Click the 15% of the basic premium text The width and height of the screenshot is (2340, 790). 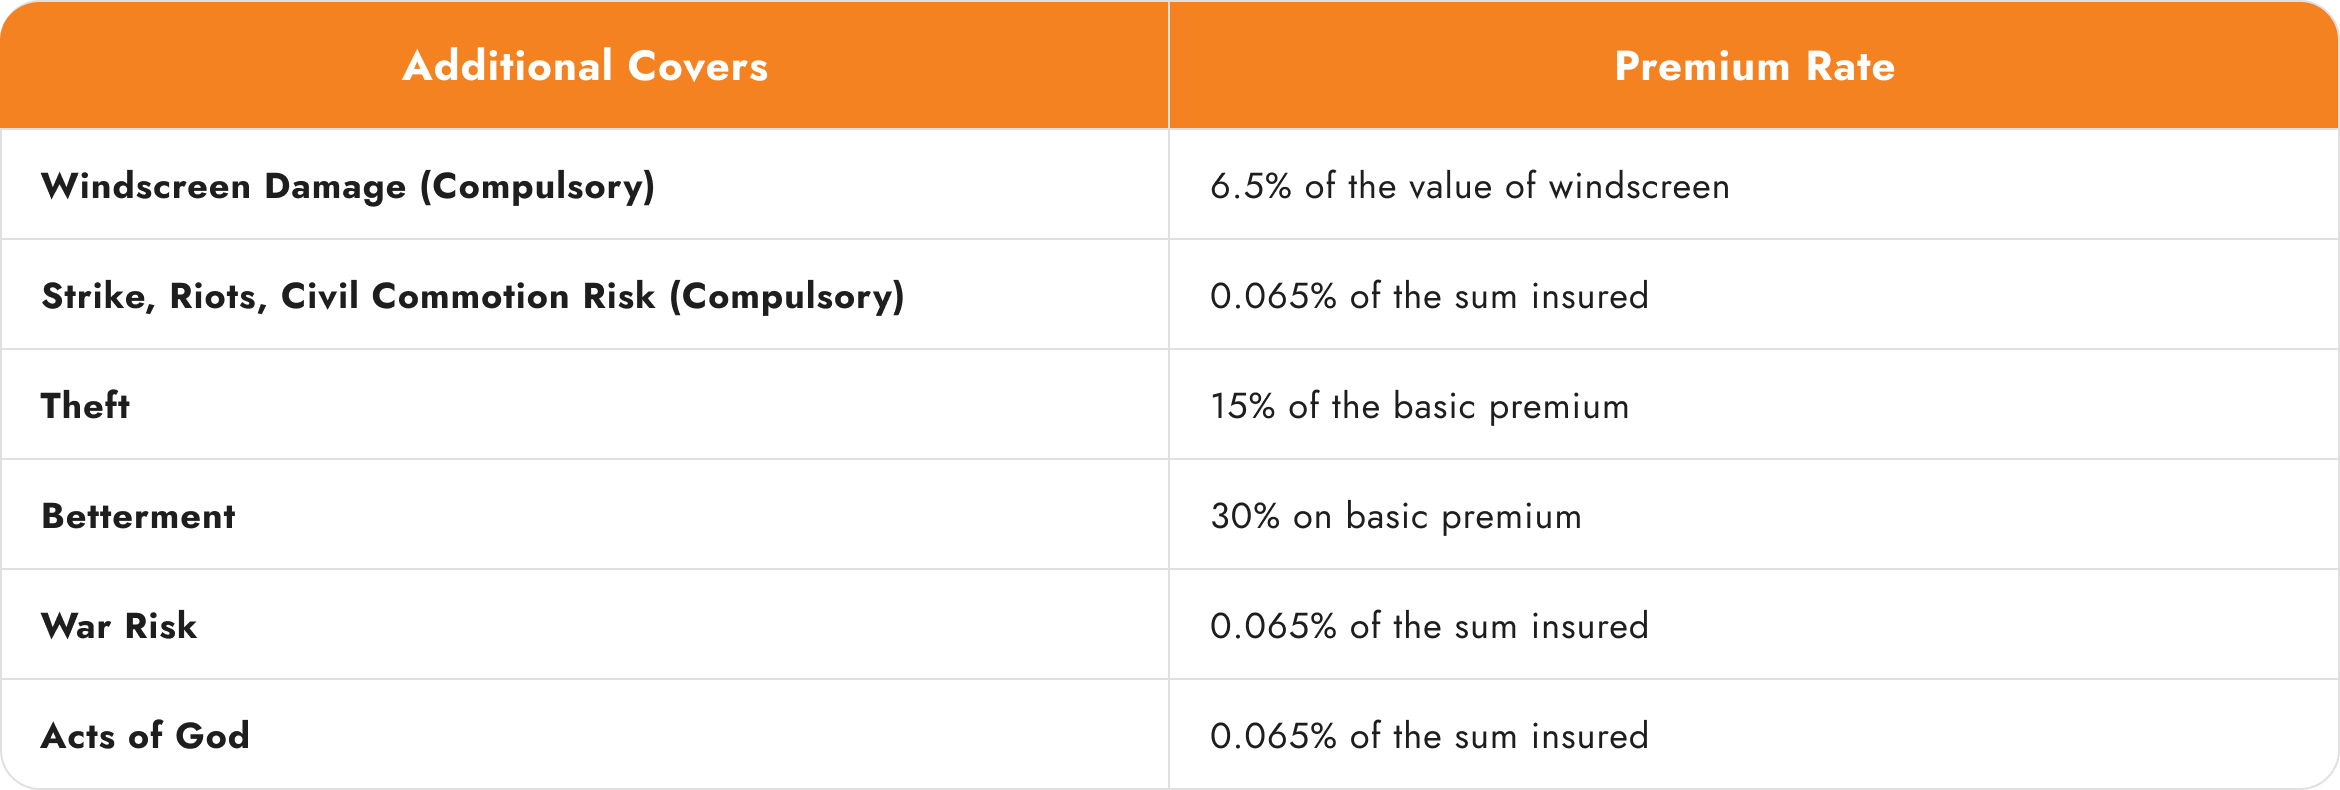(1419, 406)
